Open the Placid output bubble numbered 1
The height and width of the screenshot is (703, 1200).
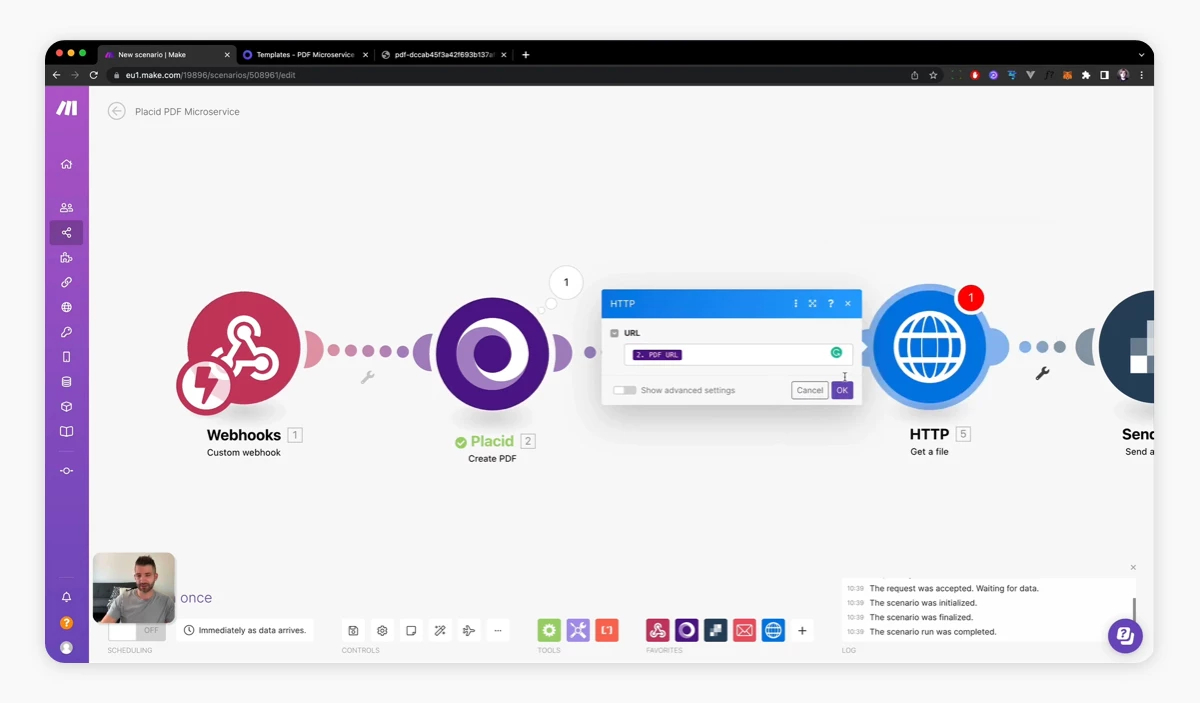[566, 283]
